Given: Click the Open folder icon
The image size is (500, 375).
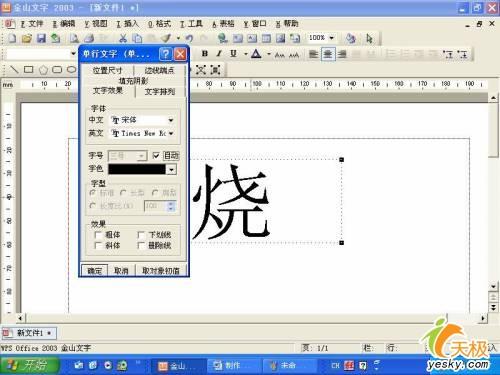Looking at the screenshot, I should (x=26, y=38).
